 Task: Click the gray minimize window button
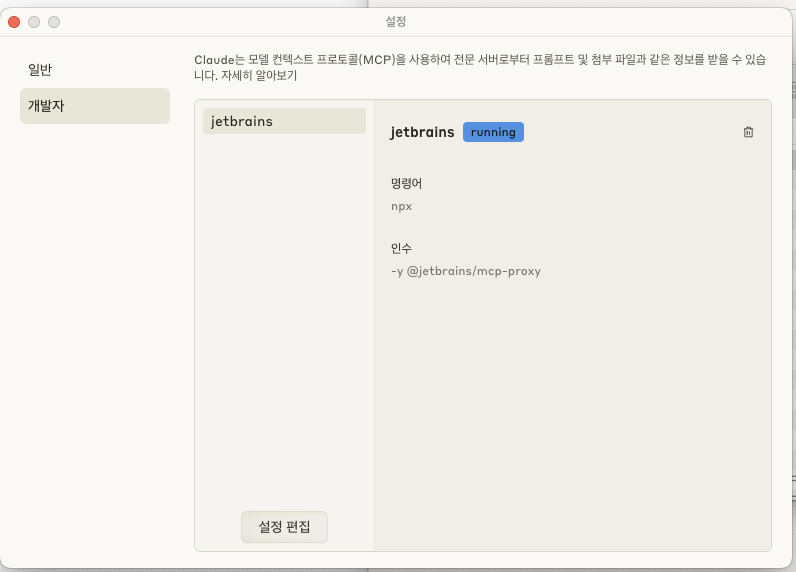pos(34,22)
